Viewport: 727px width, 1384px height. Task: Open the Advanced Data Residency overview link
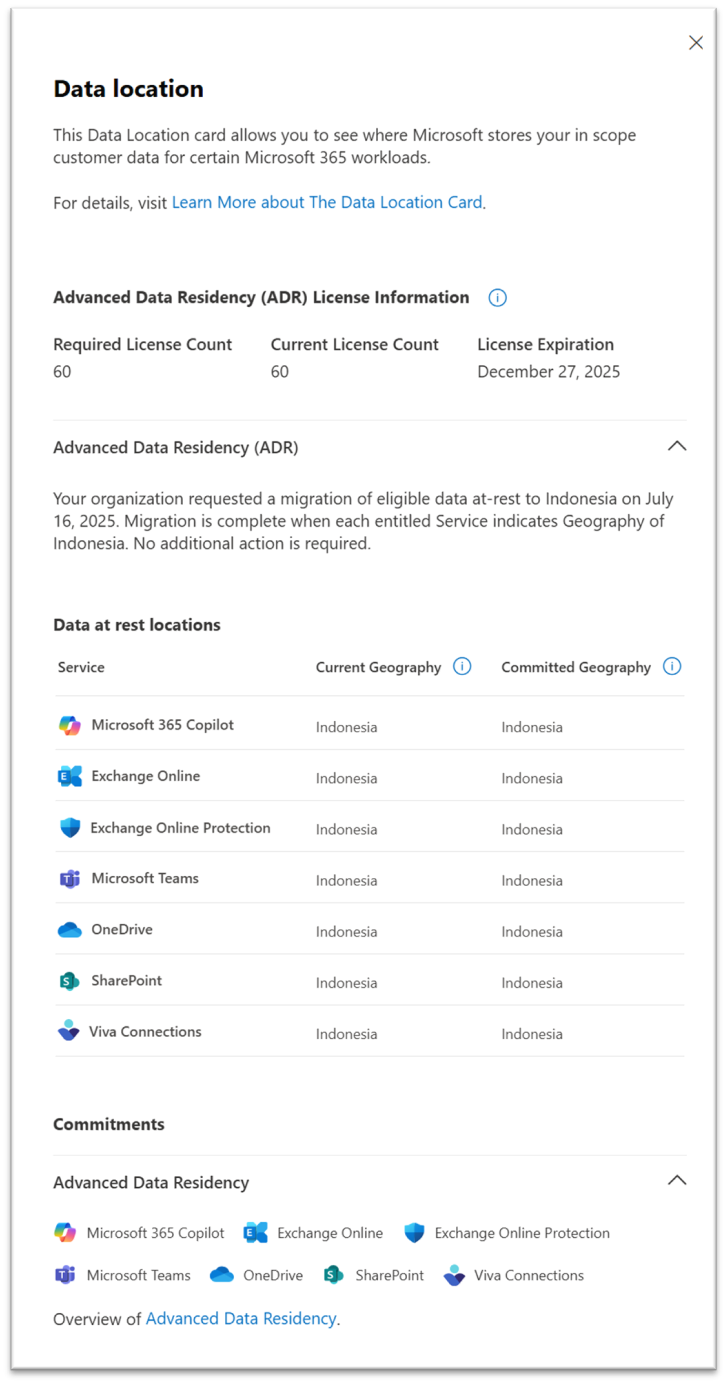pos(240,1318)
